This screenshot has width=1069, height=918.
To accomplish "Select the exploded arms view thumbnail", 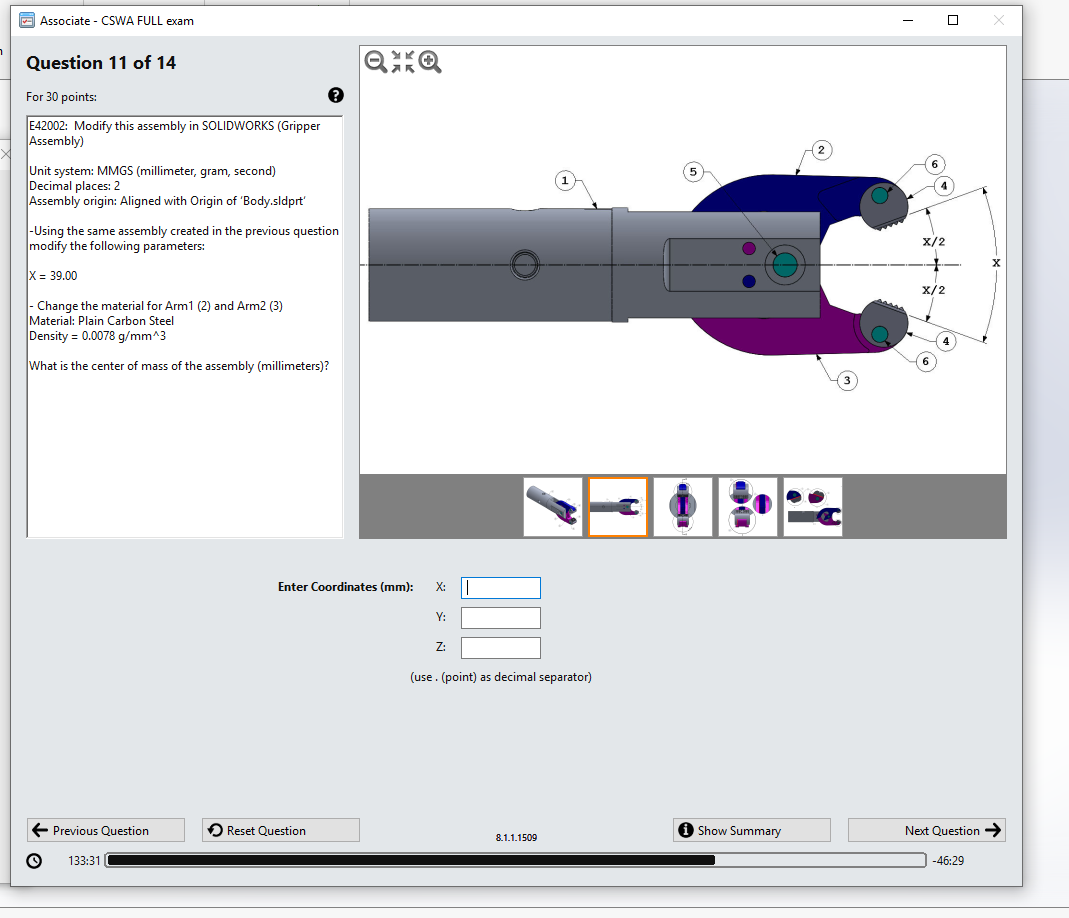I will click(x=813, y=507).
